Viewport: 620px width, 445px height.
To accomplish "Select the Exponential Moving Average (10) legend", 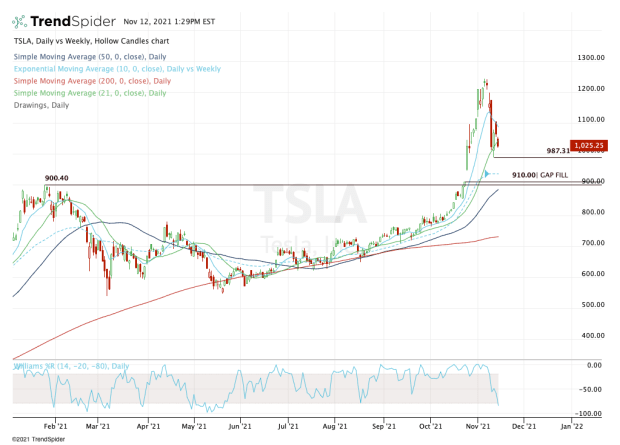I will click(117, 69).
